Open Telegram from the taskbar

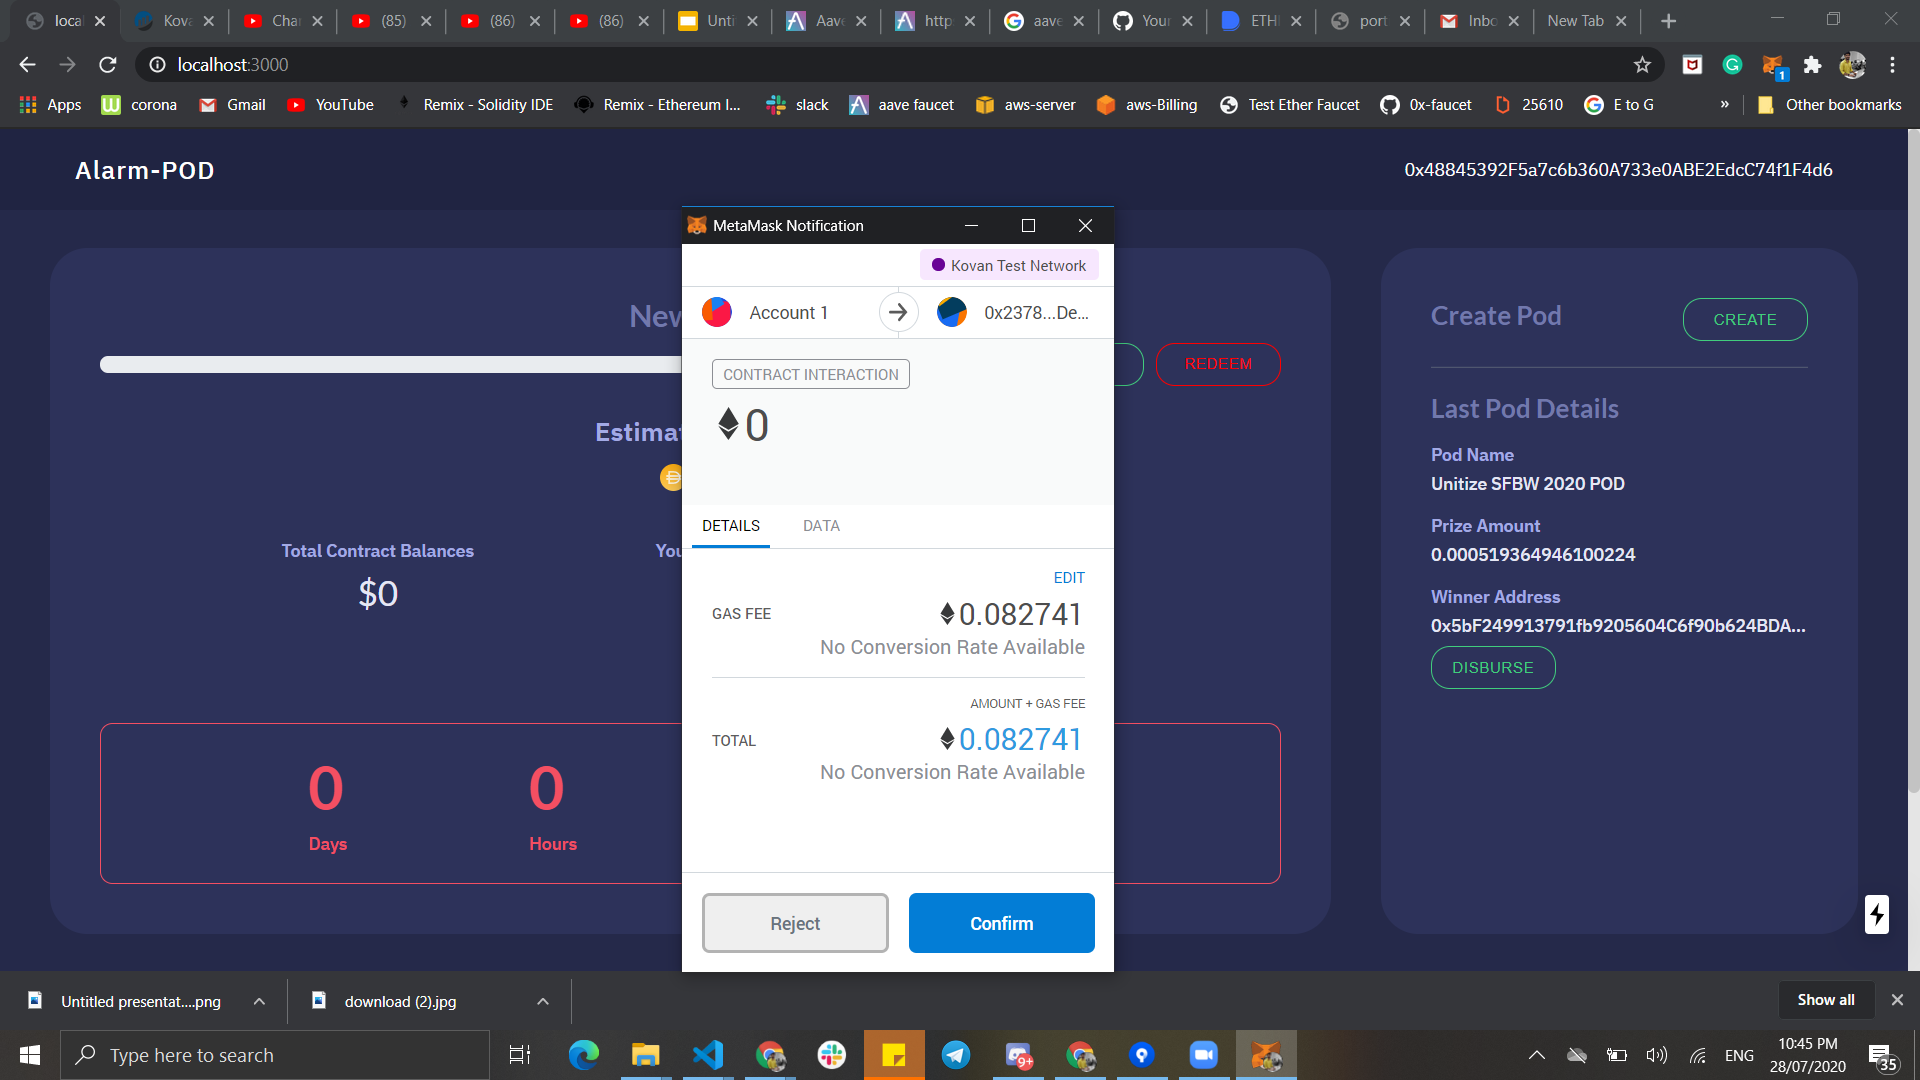coord(956,1055)
